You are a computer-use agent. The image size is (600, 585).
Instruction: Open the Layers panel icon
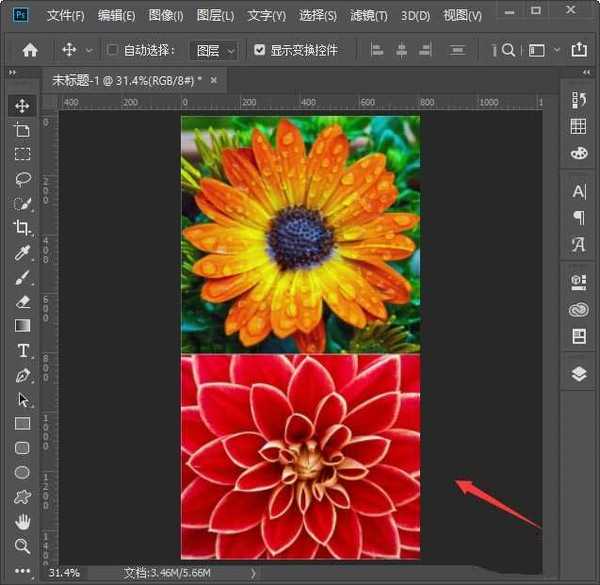coord(578,373)
